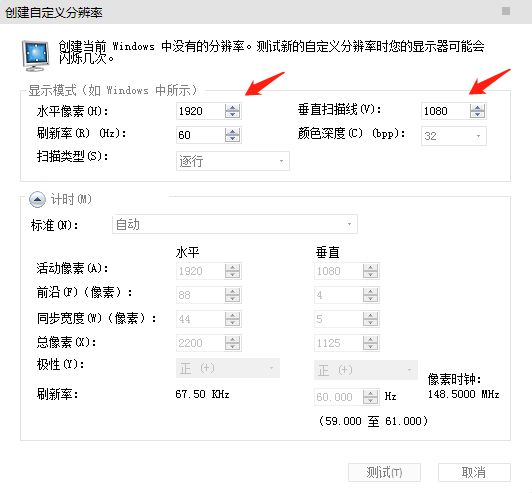Viewport: 532px width, 493px height.
Task: Decrease horizontal pixels with down arrow
Action: click(232, 115)
